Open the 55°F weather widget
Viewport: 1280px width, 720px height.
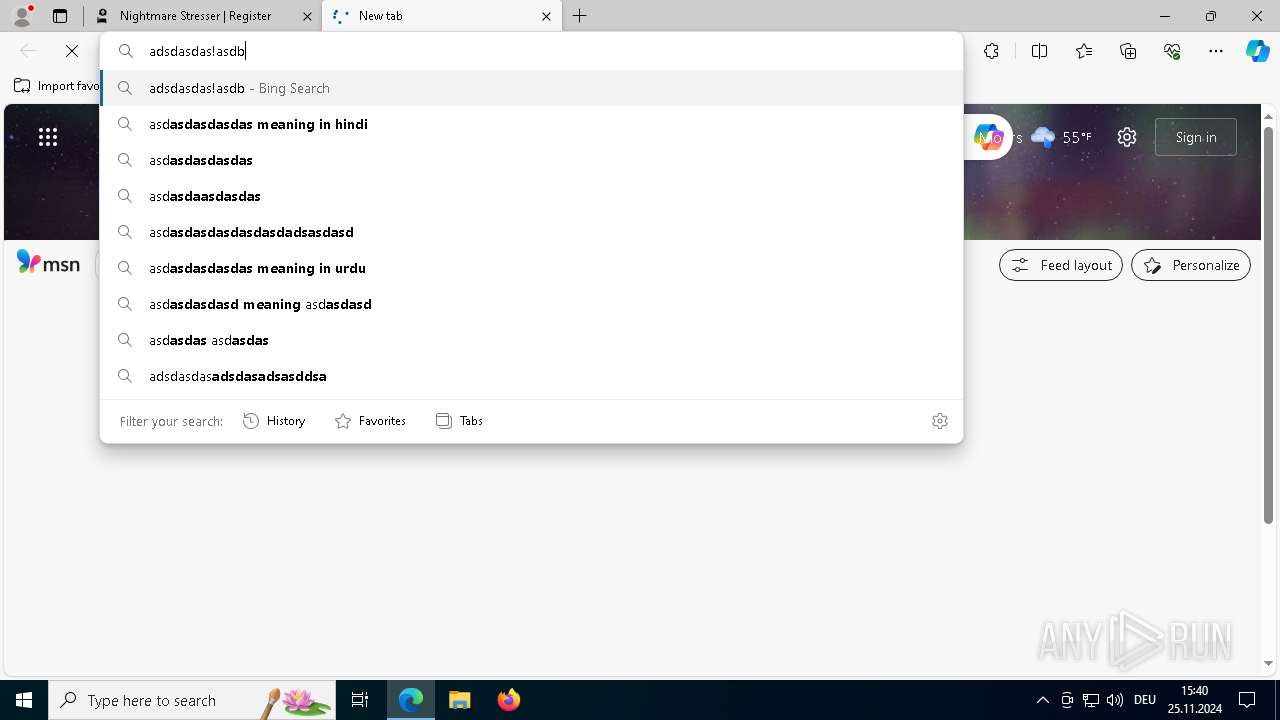pyautogui.click(x=1062, y=137)
